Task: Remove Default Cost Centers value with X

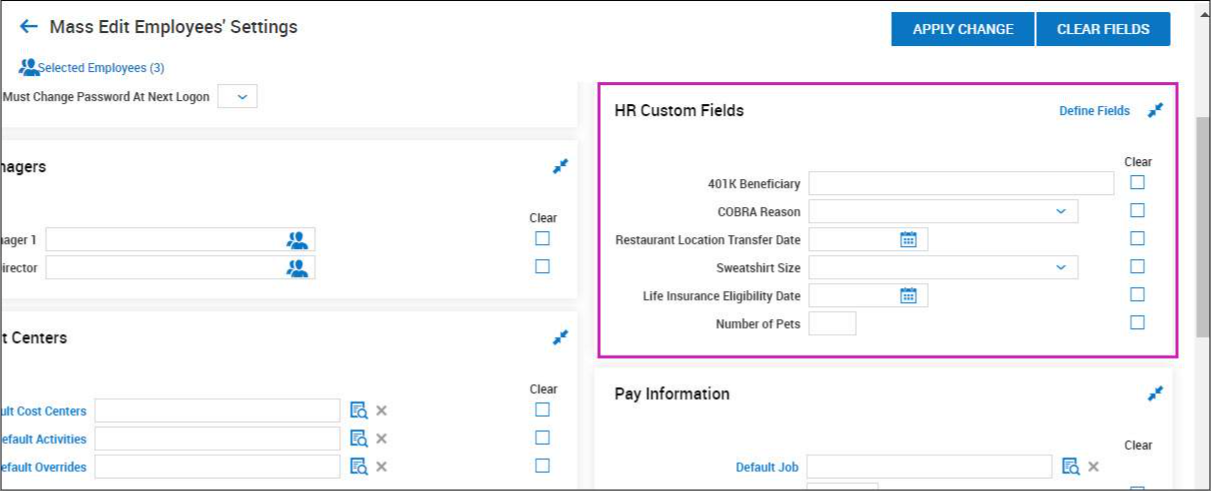Action: 381,410
